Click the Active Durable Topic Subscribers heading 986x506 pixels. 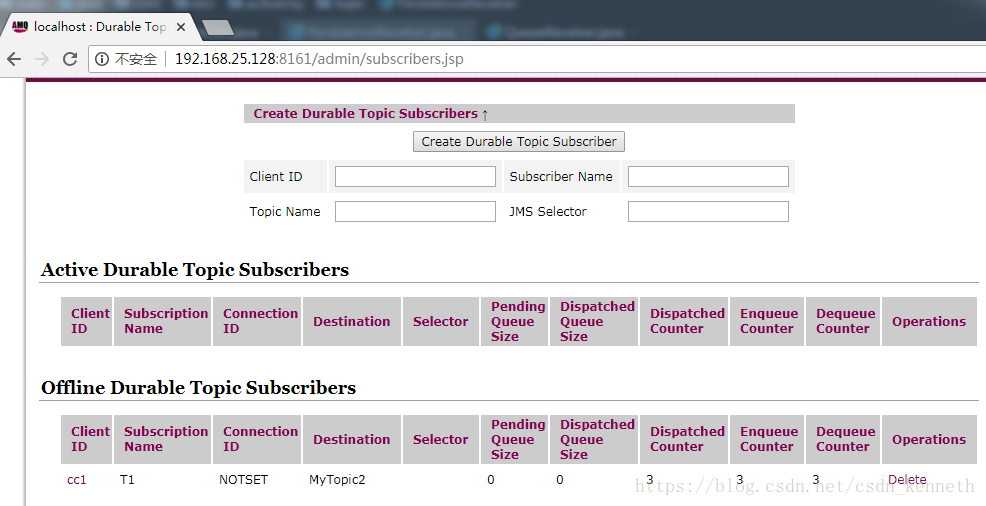pyautogui.click(x=195, y=270)
